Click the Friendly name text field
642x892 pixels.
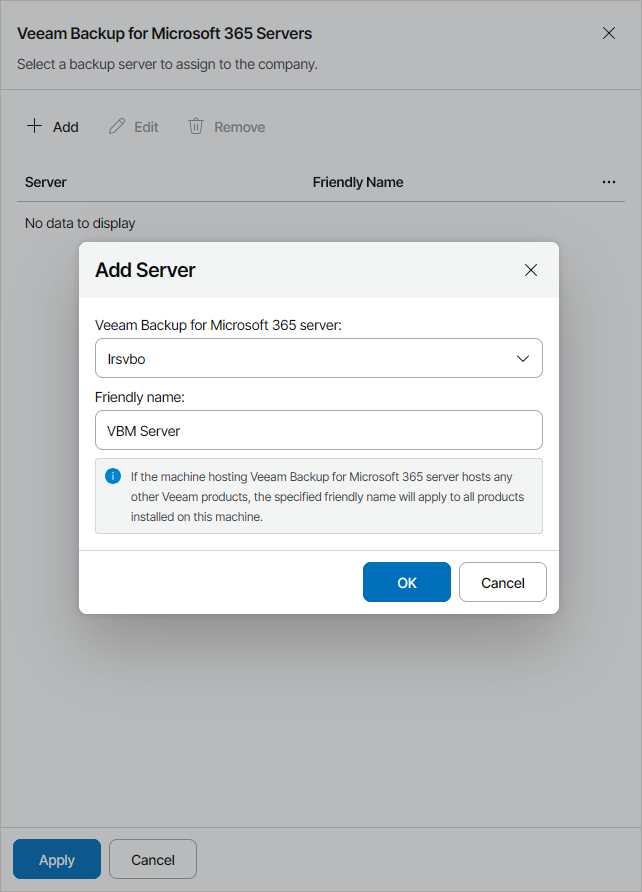pyautogui.click(x=319, y=430)
